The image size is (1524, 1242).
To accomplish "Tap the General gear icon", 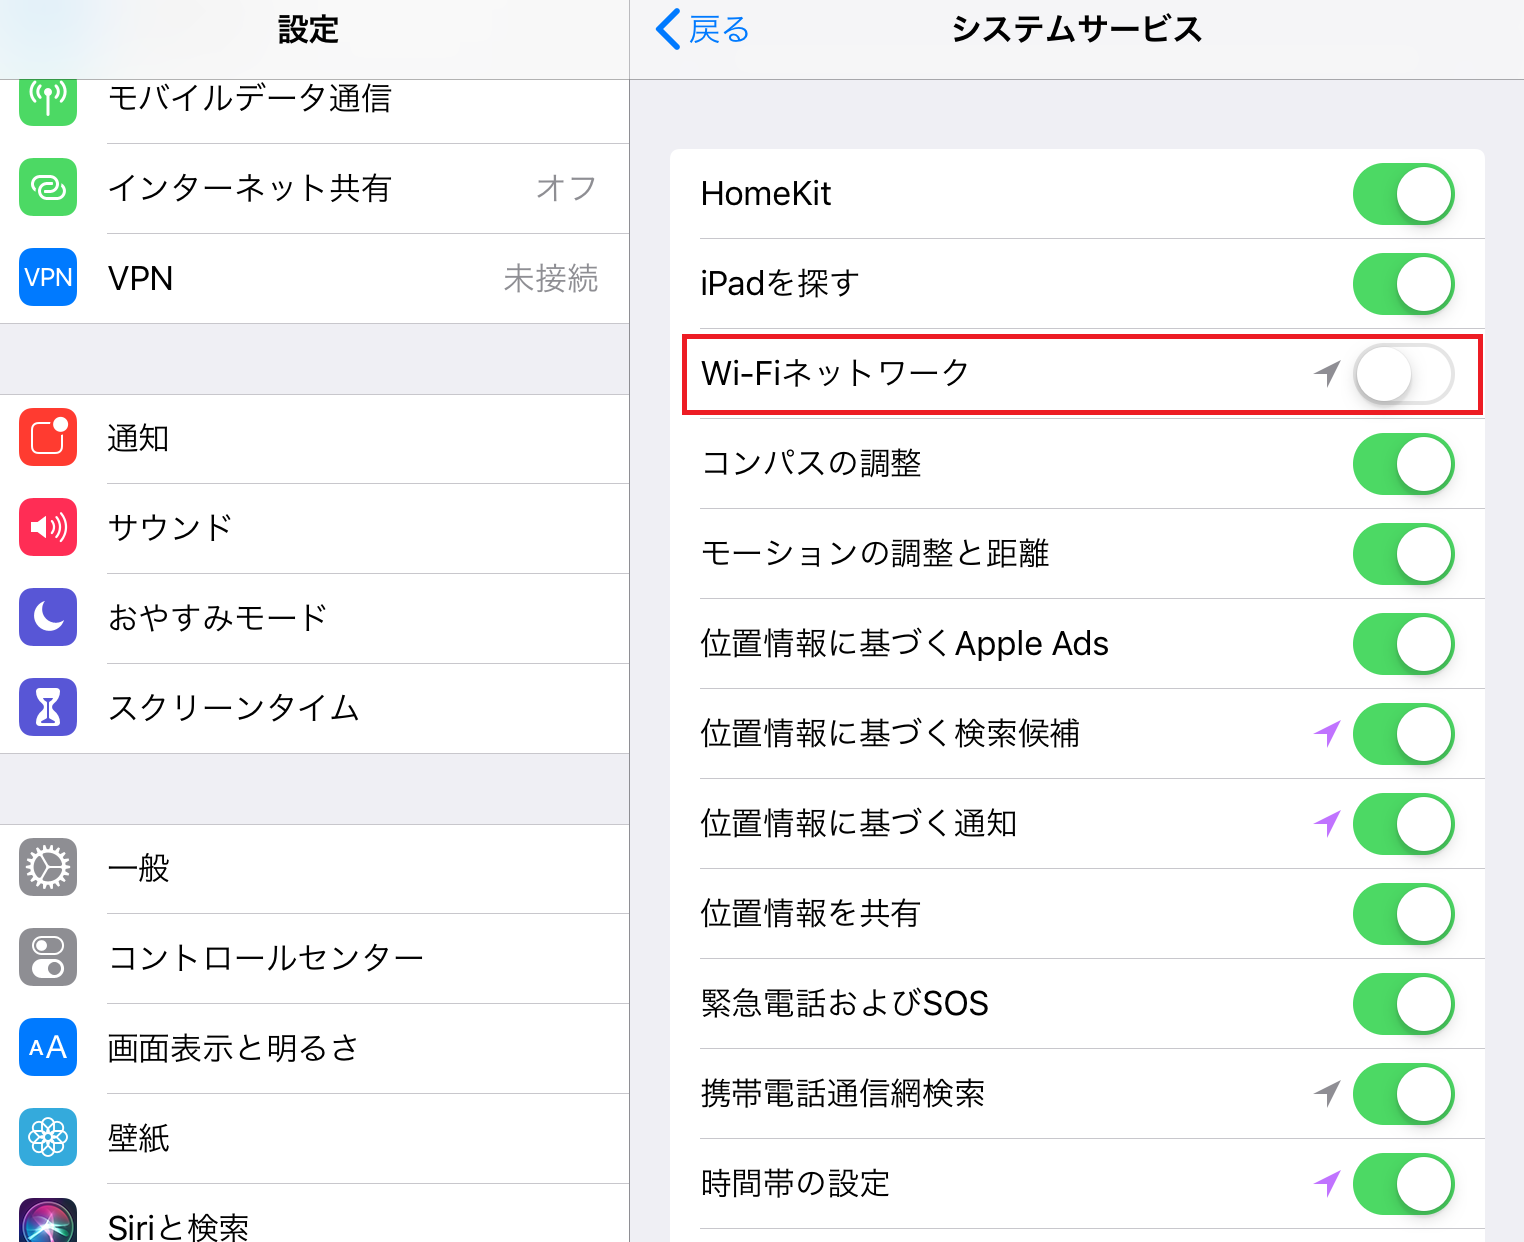I will [x=48, y=867].
